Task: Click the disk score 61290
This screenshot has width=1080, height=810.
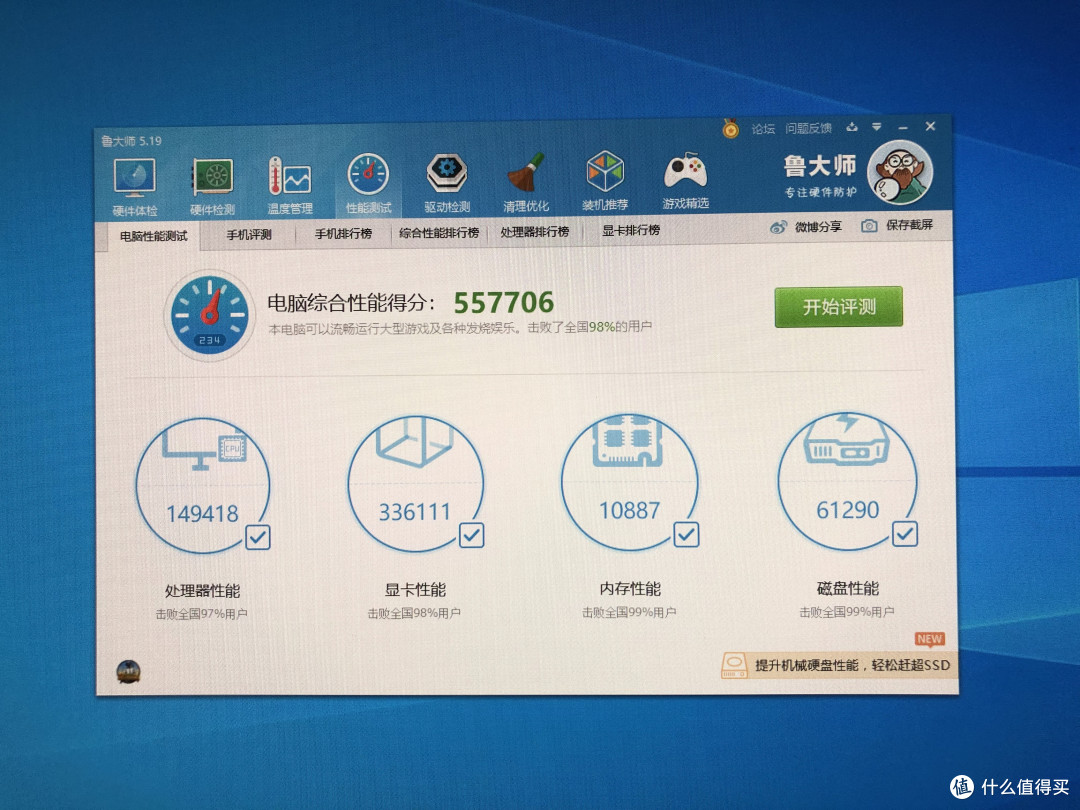Action: 848,510
